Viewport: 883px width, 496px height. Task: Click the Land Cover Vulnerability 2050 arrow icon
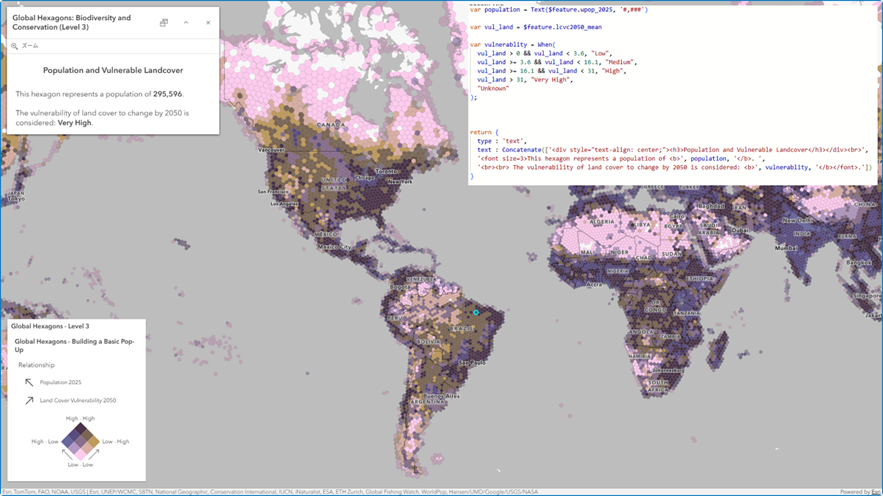(29, 400)
